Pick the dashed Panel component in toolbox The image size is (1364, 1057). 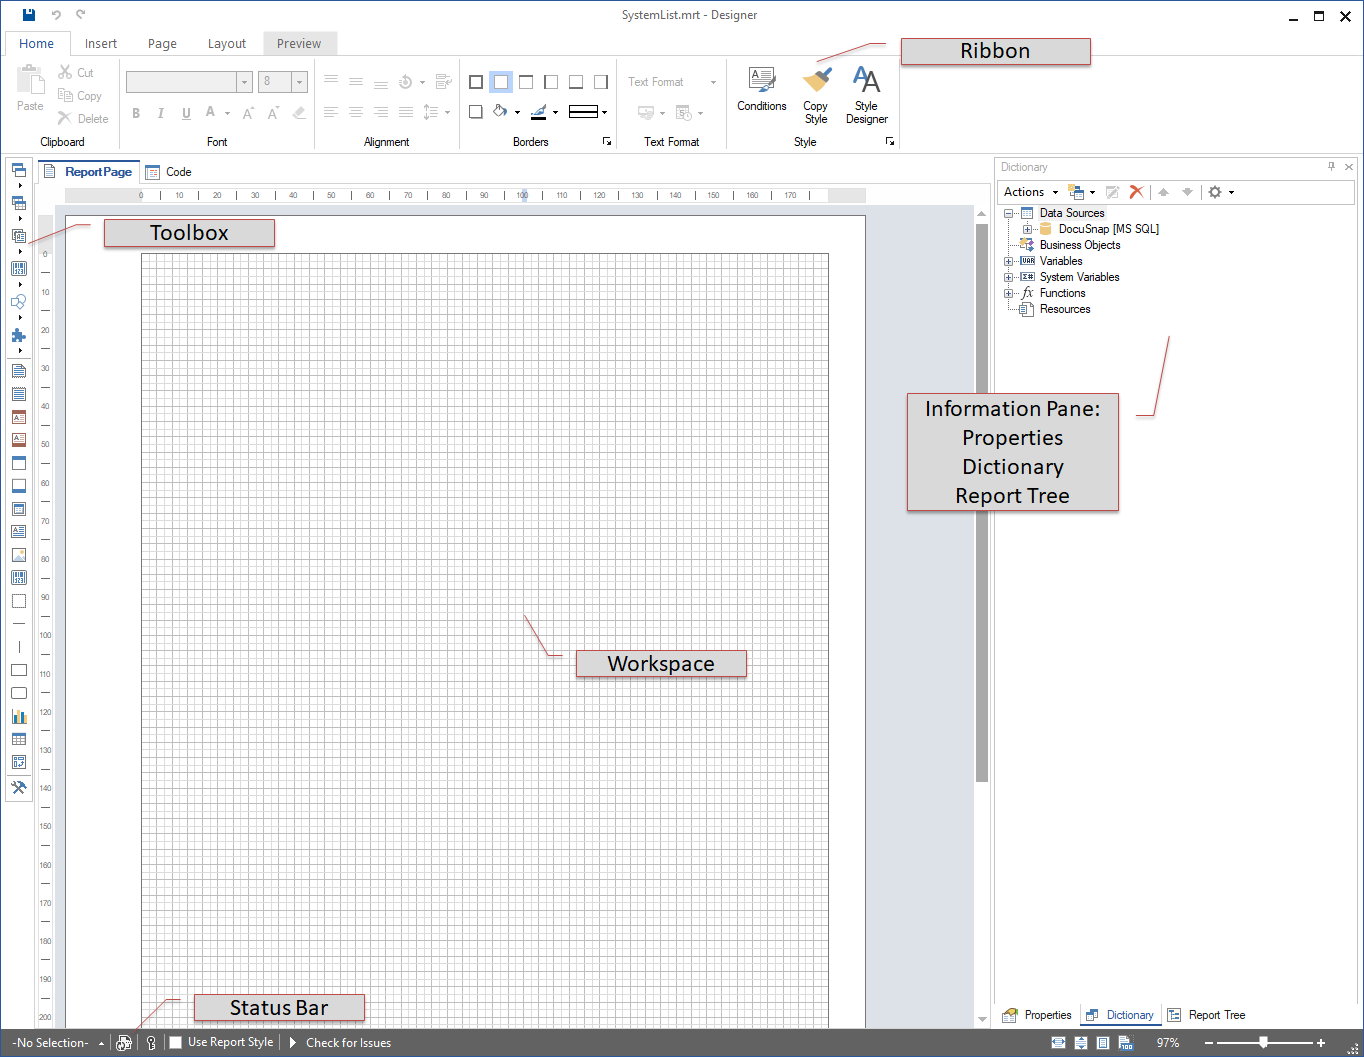[x=19, y=601]
